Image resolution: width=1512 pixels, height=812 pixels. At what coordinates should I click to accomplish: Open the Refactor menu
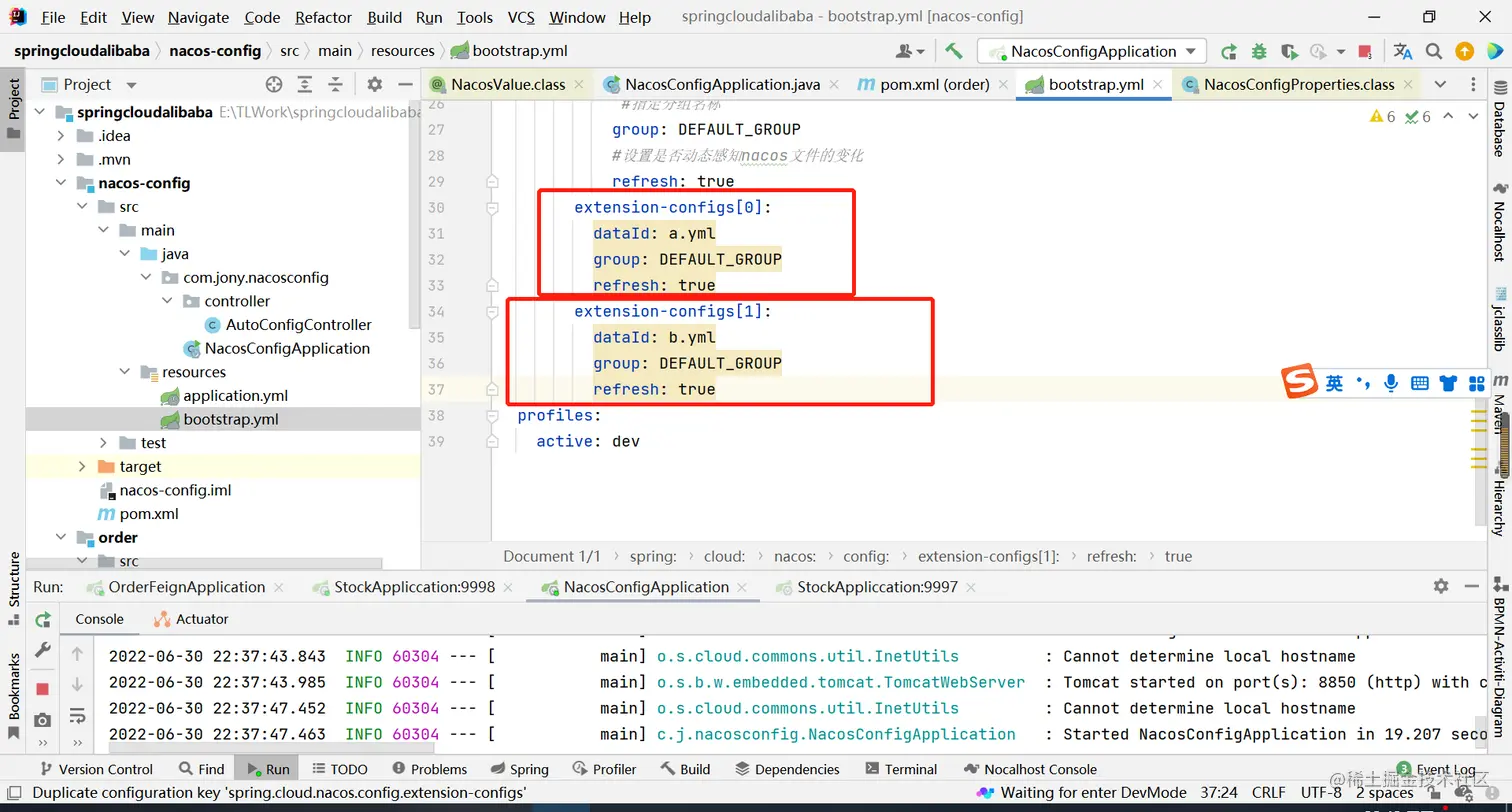(323, 17)
